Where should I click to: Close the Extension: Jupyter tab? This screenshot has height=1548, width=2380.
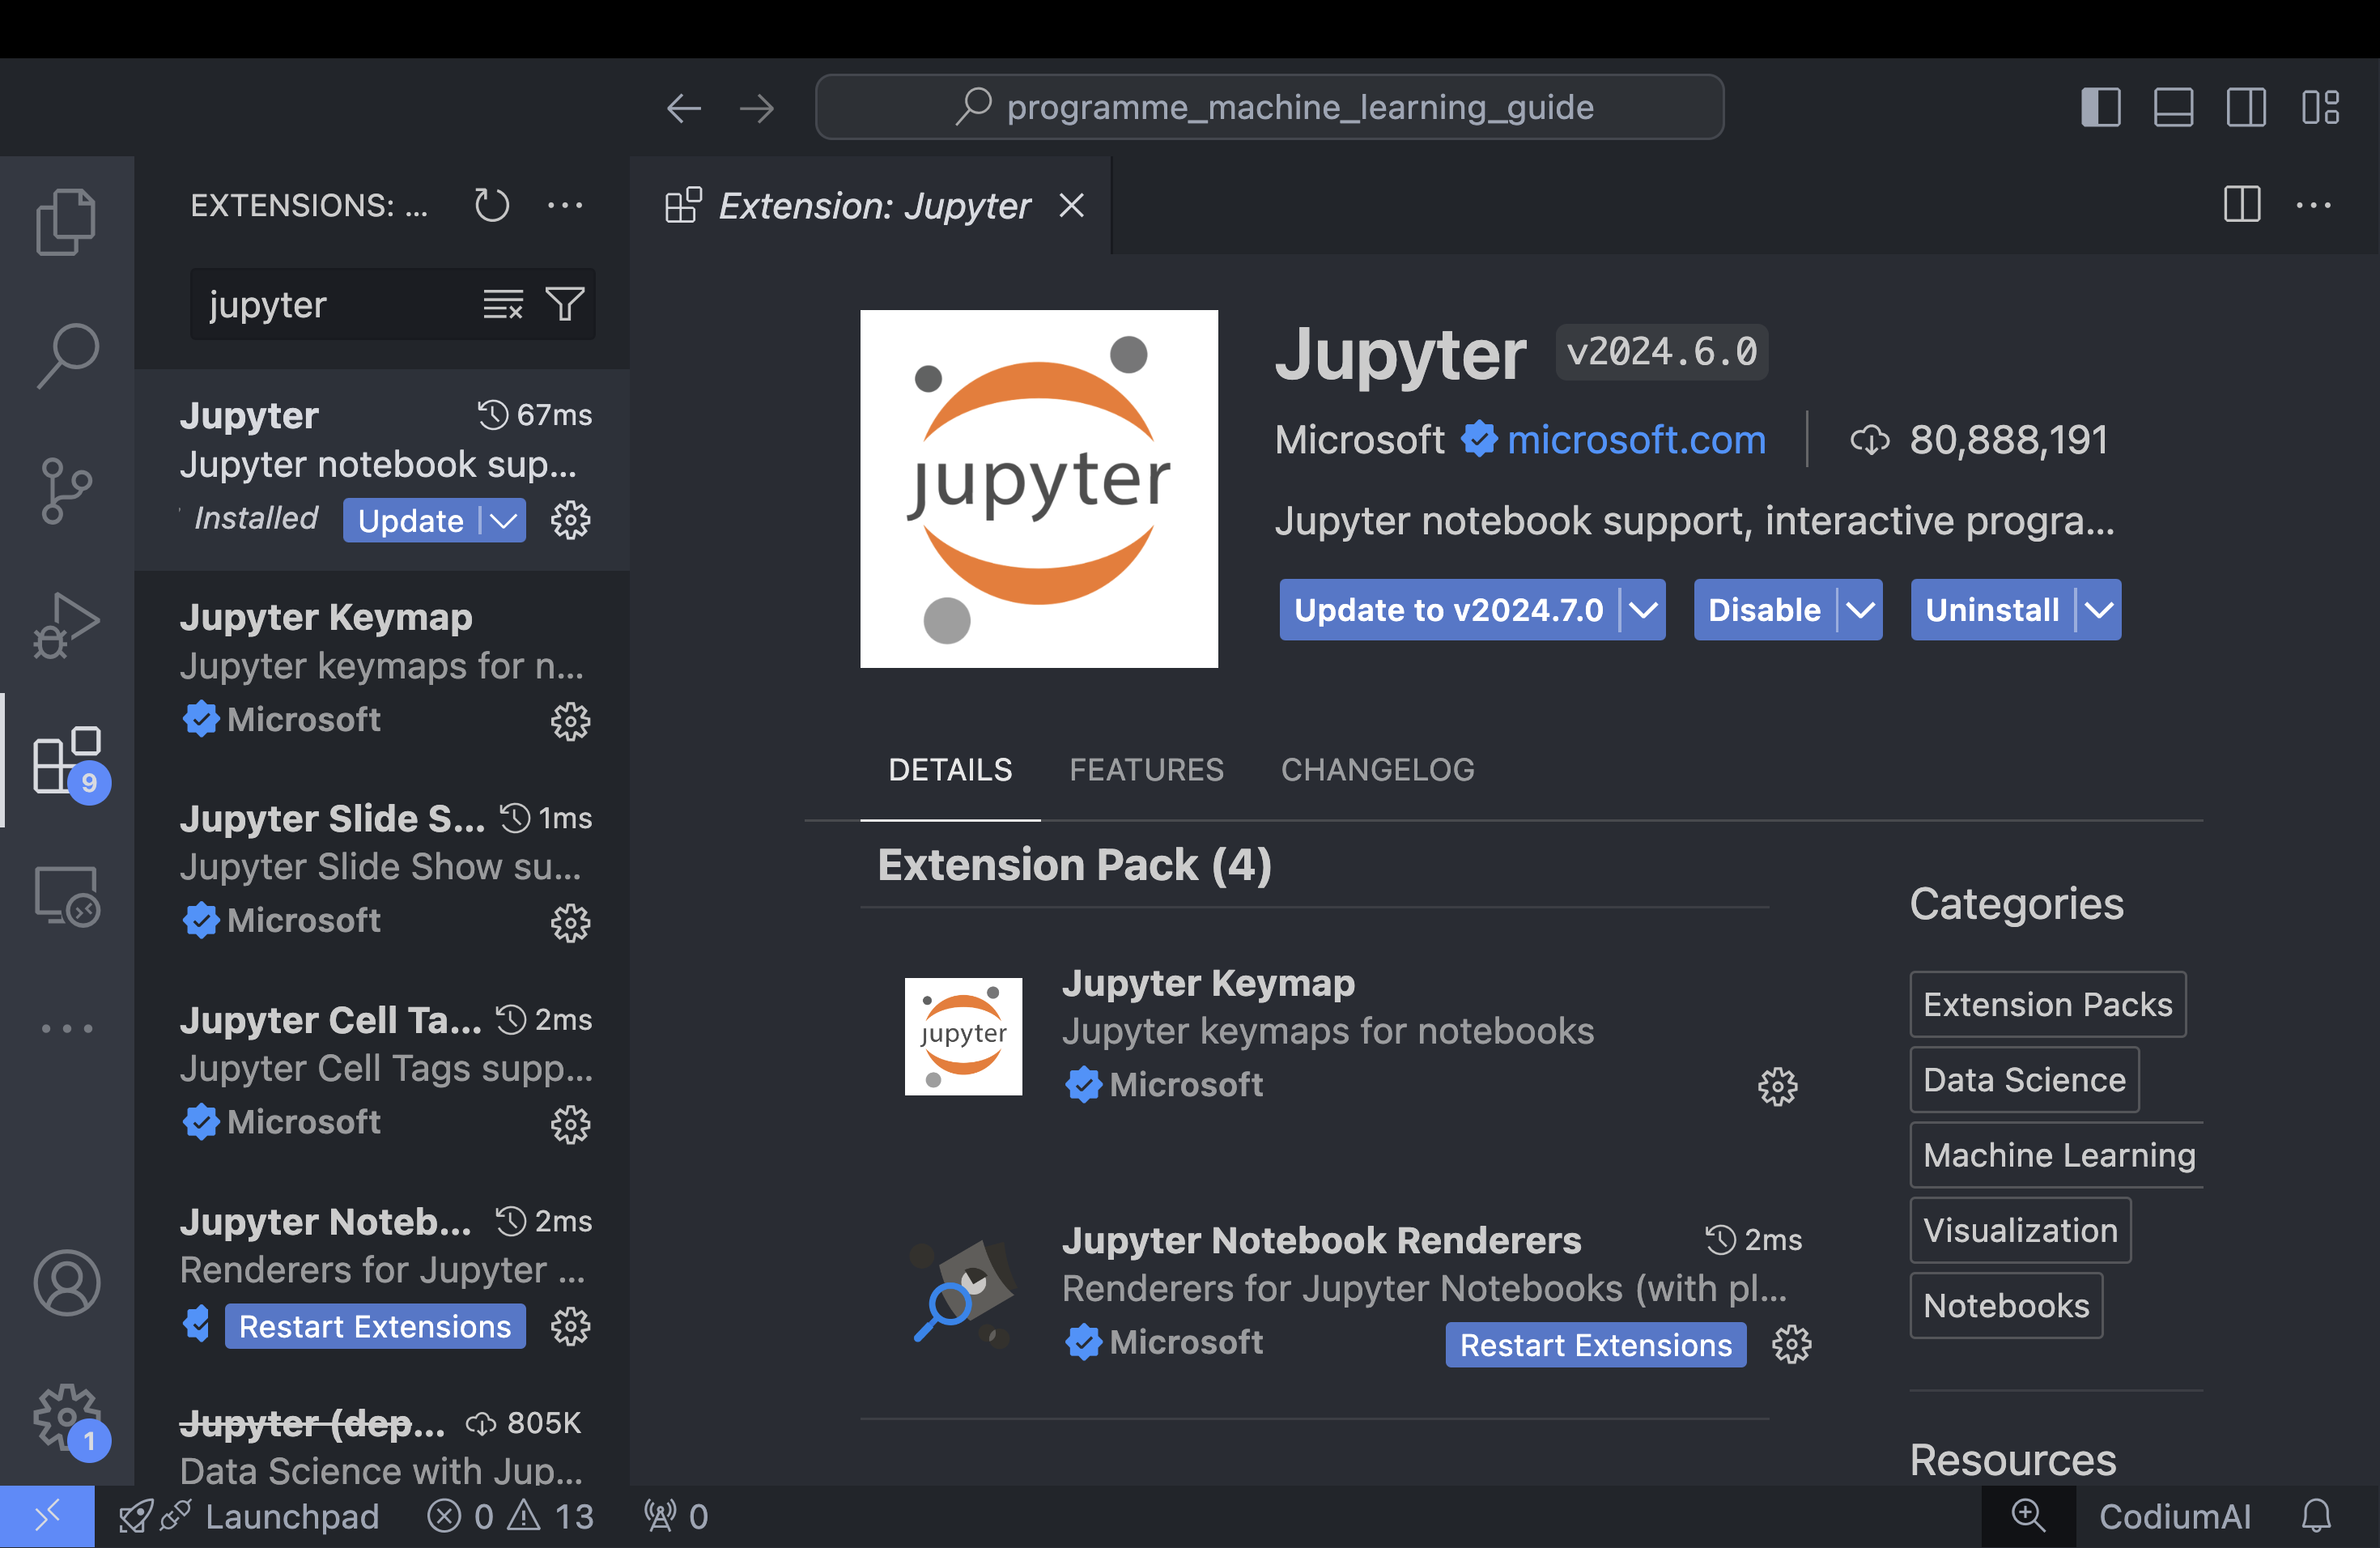click(x=1072, y=205)
